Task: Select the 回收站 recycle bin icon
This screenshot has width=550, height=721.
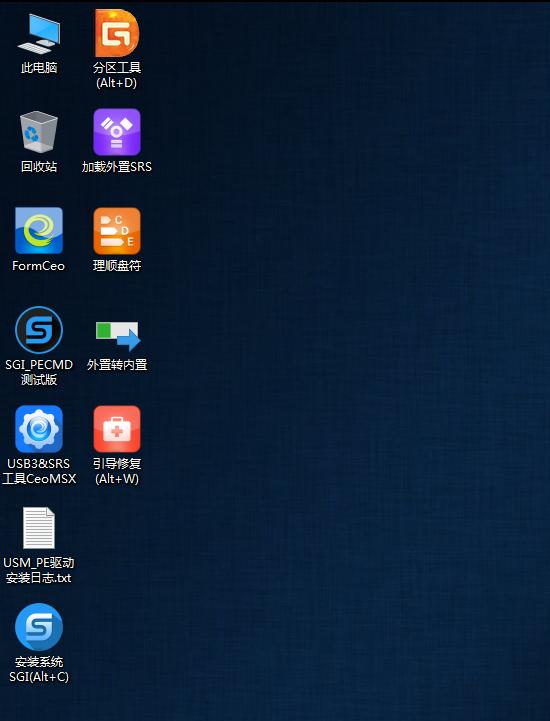Action: [x=39, y=132]
